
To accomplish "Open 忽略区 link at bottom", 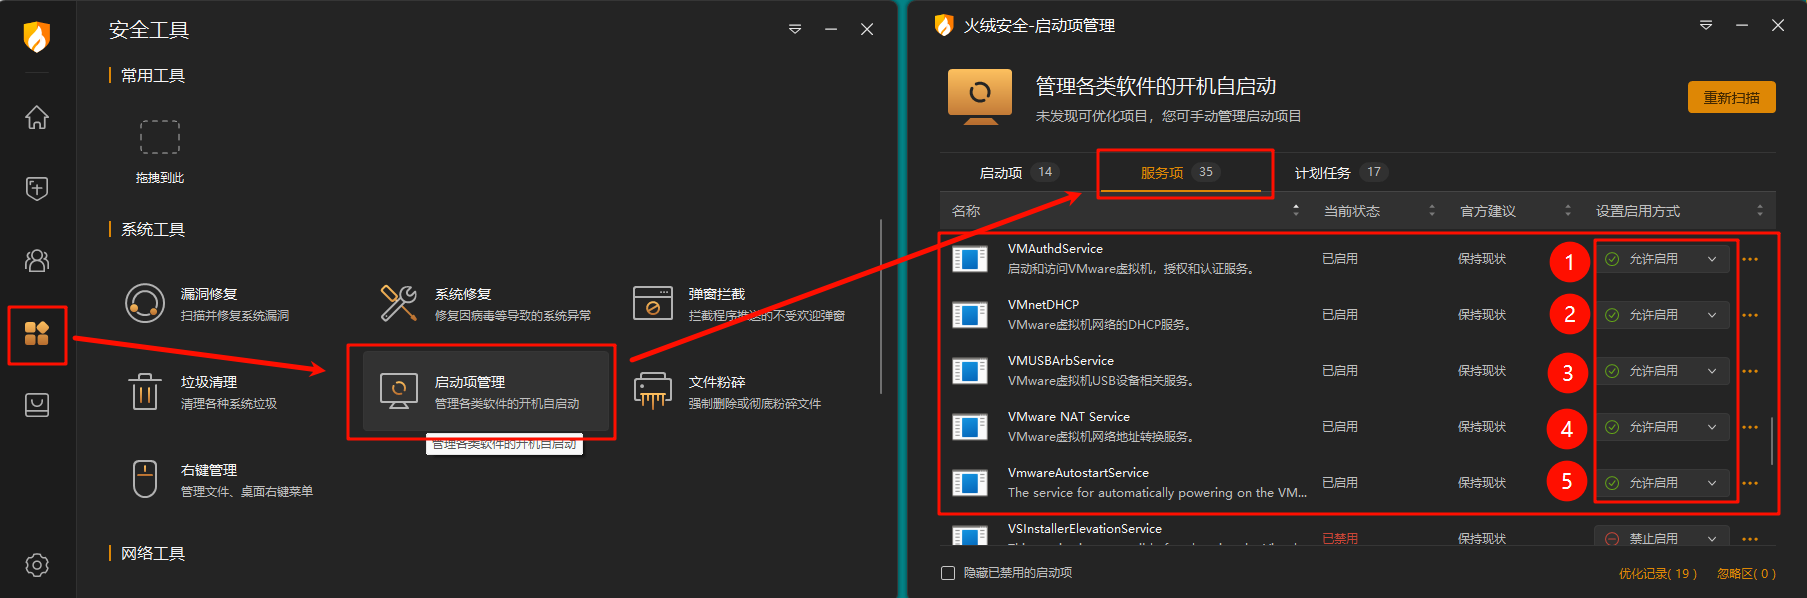I will tap(1746, 574).
